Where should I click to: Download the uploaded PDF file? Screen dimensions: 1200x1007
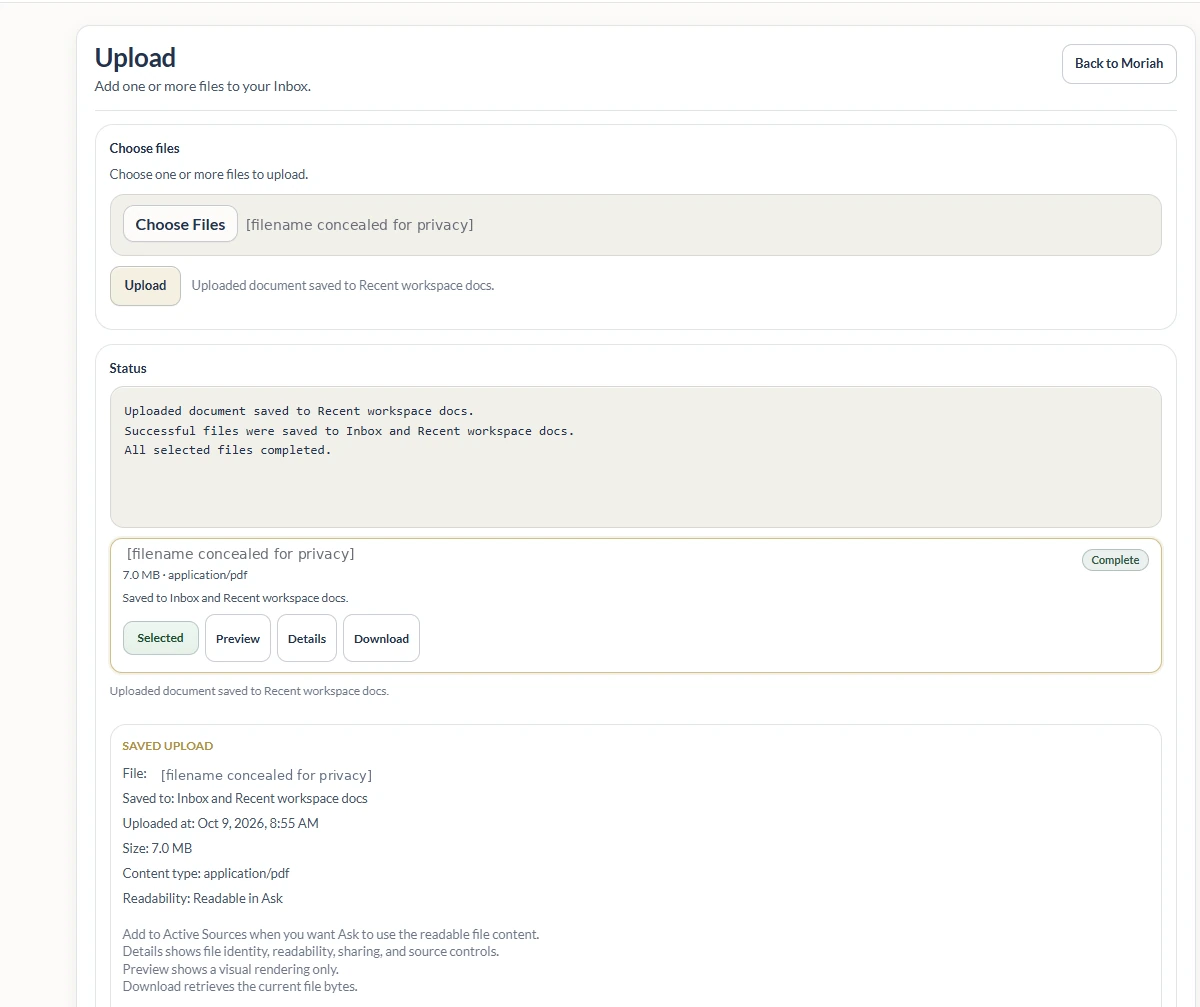point(381,638)
